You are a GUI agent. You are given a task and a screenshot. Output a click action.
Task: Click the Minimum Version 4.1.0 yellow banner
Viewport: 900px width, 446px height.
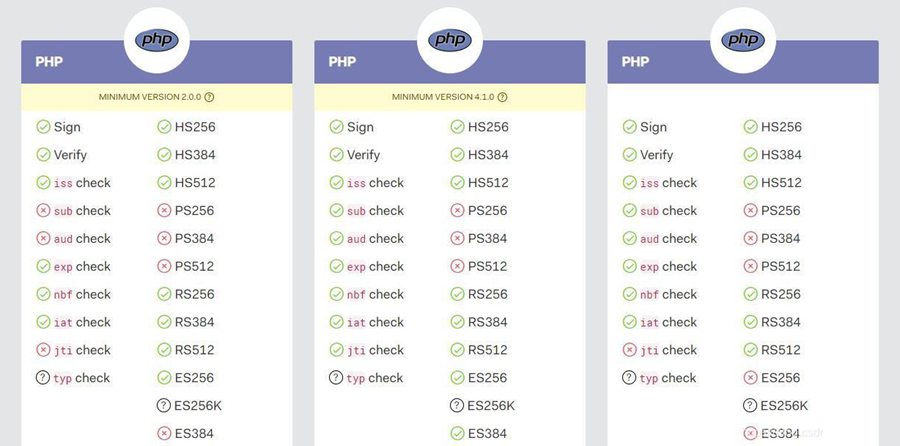tap(450, 97)
